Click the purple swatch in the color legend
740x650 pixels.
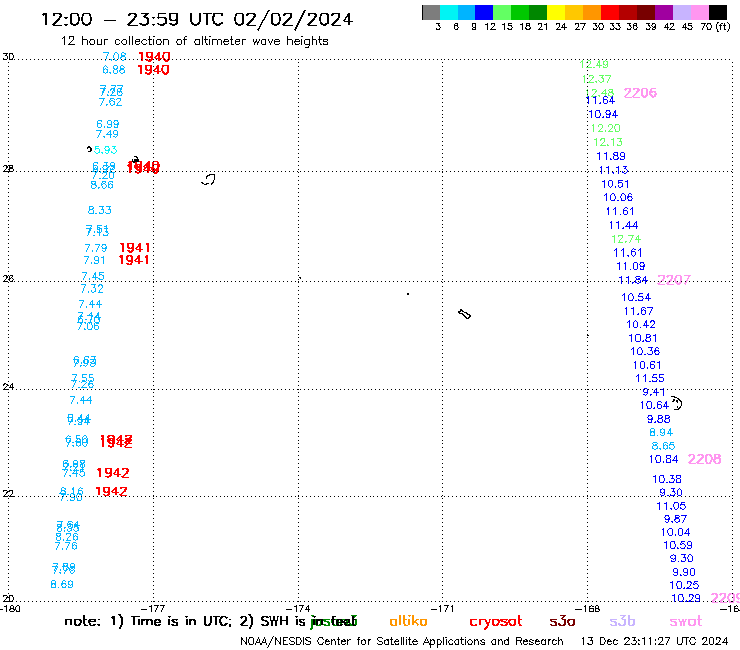click(664, 12)
